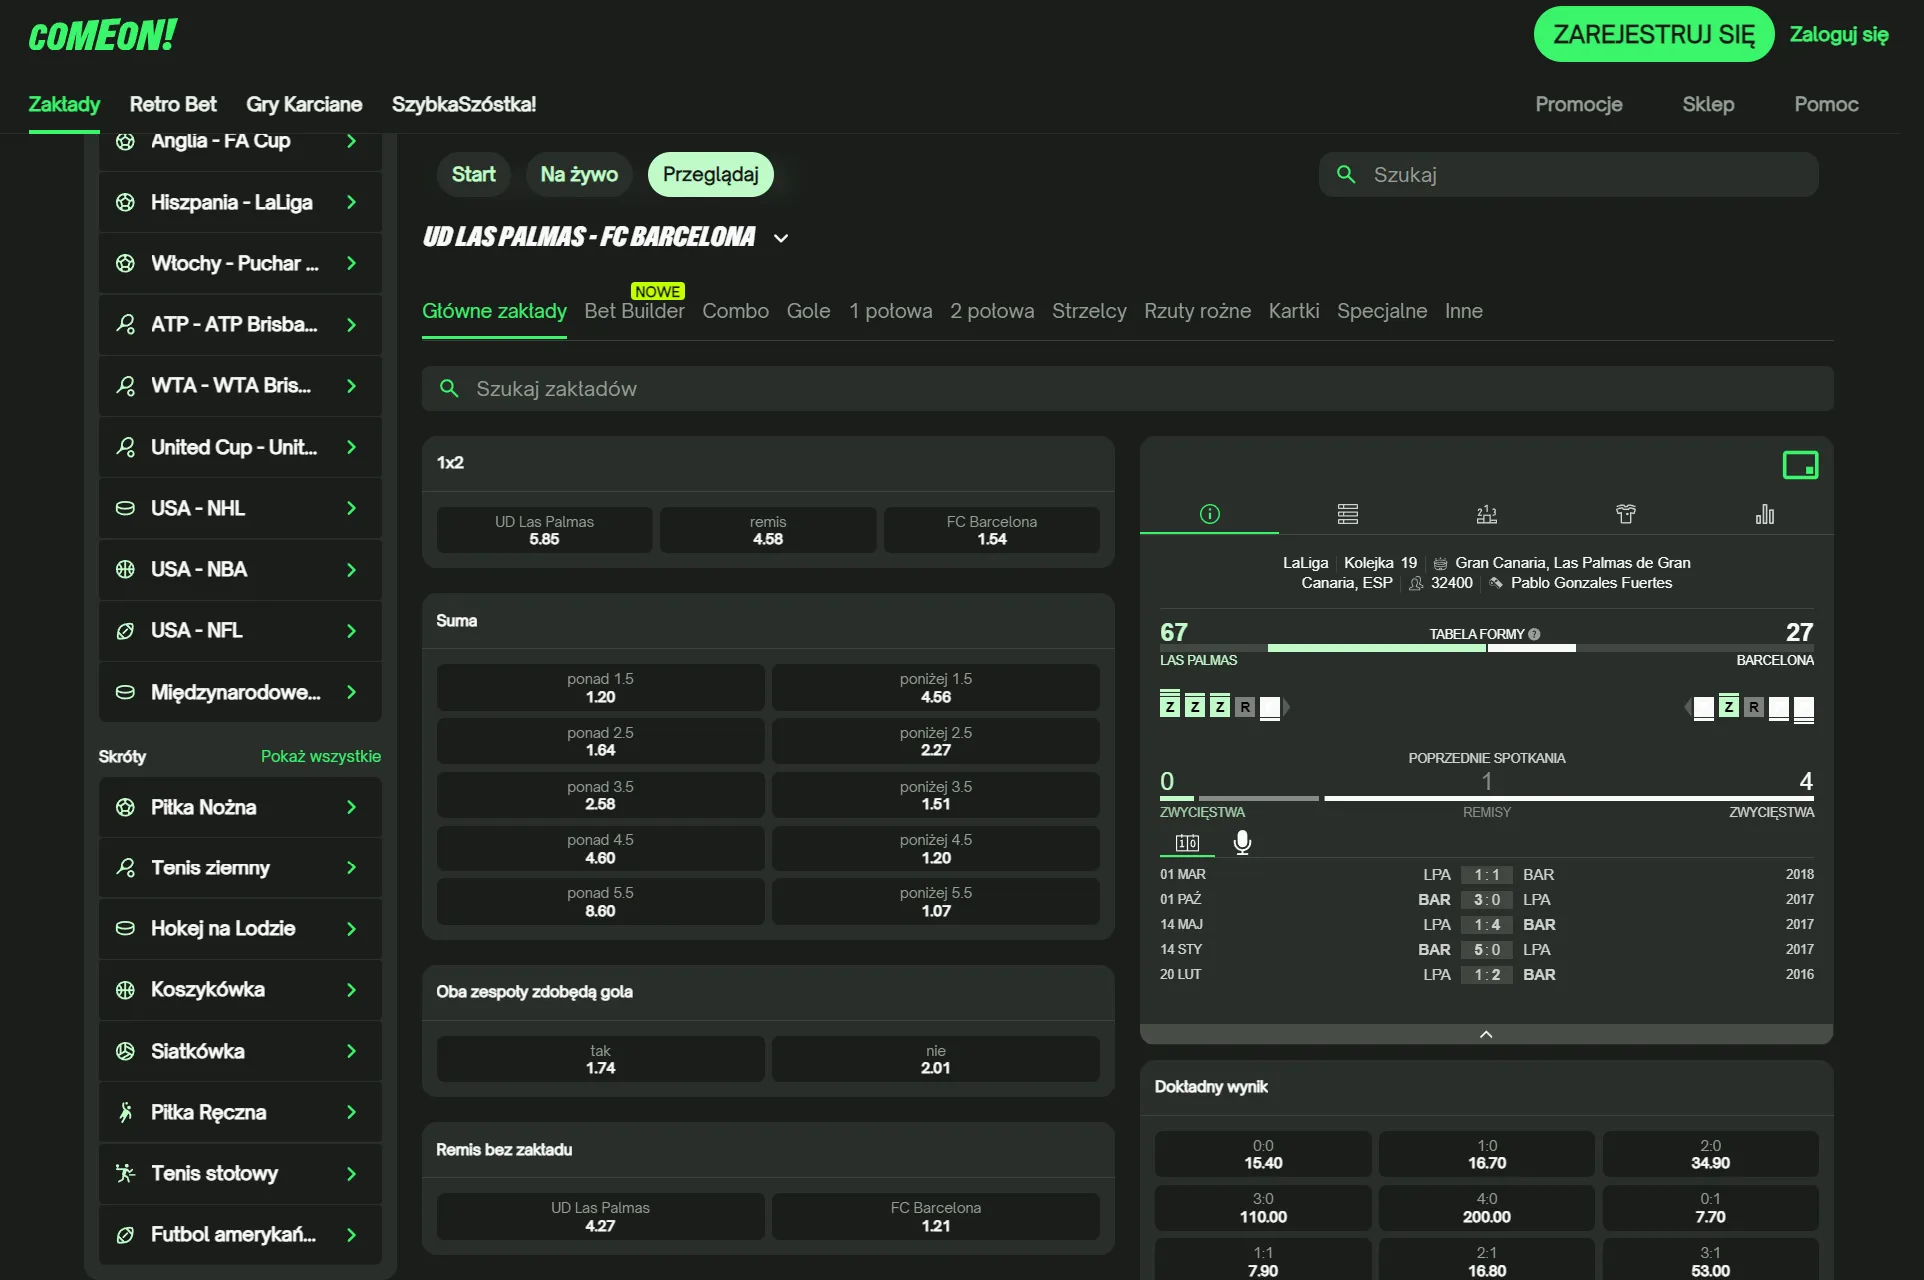Viewport: 1924px width, 1280px height.
Task: Open the match timeline list icon
Action: tap(1348, 514)
